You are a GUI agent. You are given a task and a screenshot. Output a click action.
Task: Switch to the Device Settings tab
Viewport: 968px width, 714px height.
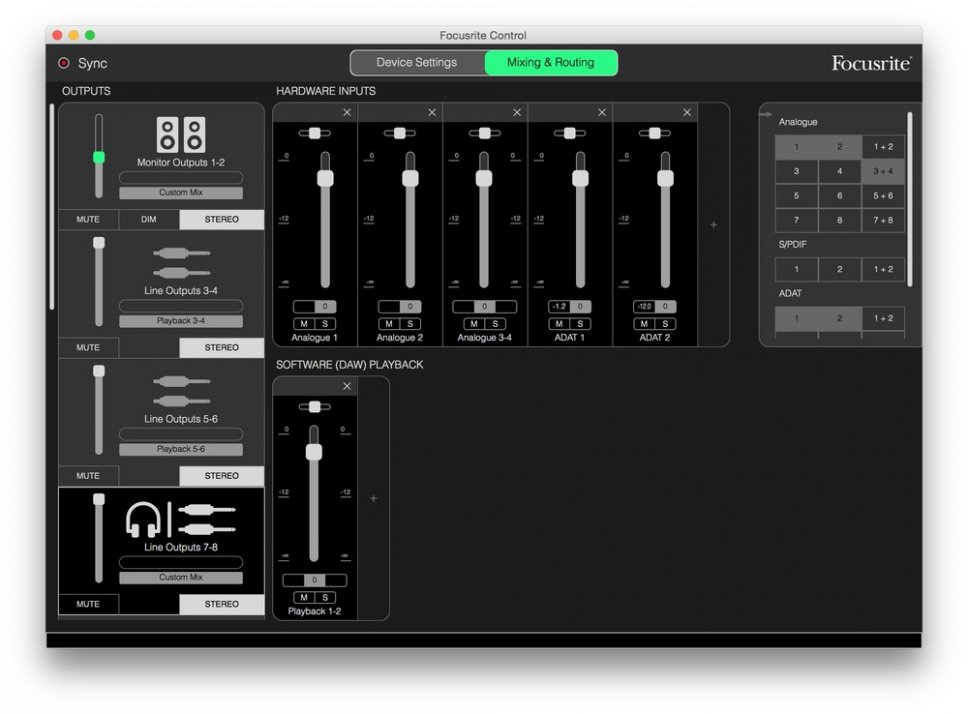pos(417,63)
